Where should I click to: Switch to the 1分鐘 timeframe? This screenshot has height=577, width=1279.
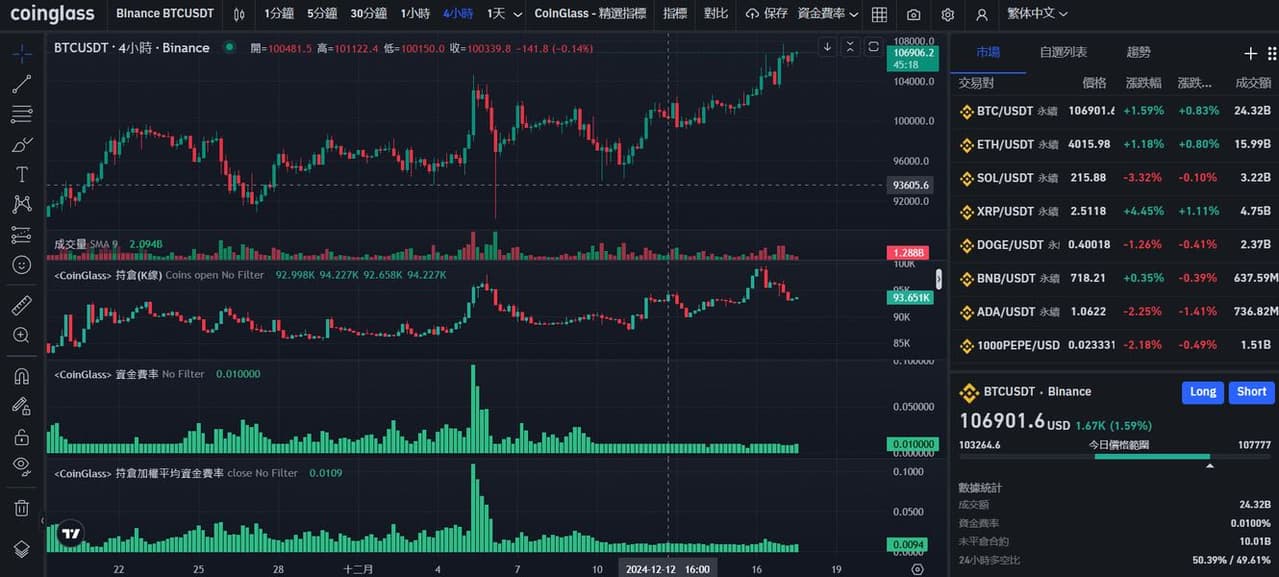tap(280, 14)
